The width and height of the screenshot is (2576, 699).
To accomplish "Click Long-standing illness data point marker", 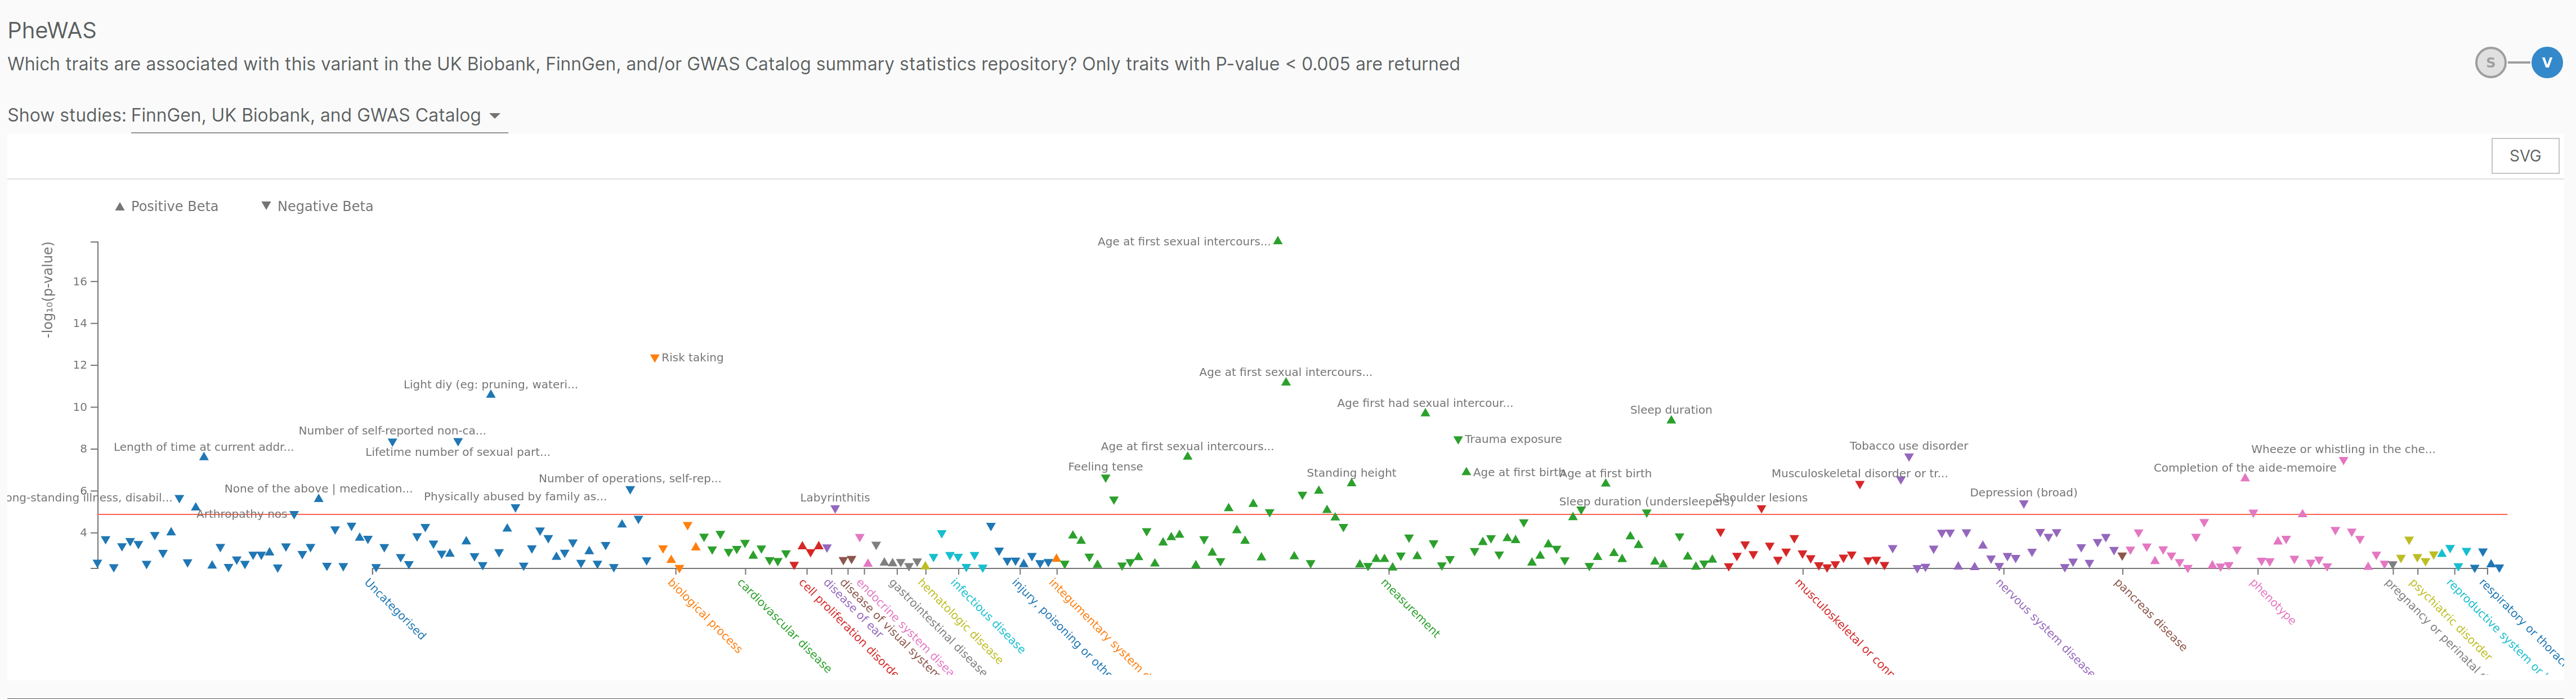I will (x=180, y=499).
